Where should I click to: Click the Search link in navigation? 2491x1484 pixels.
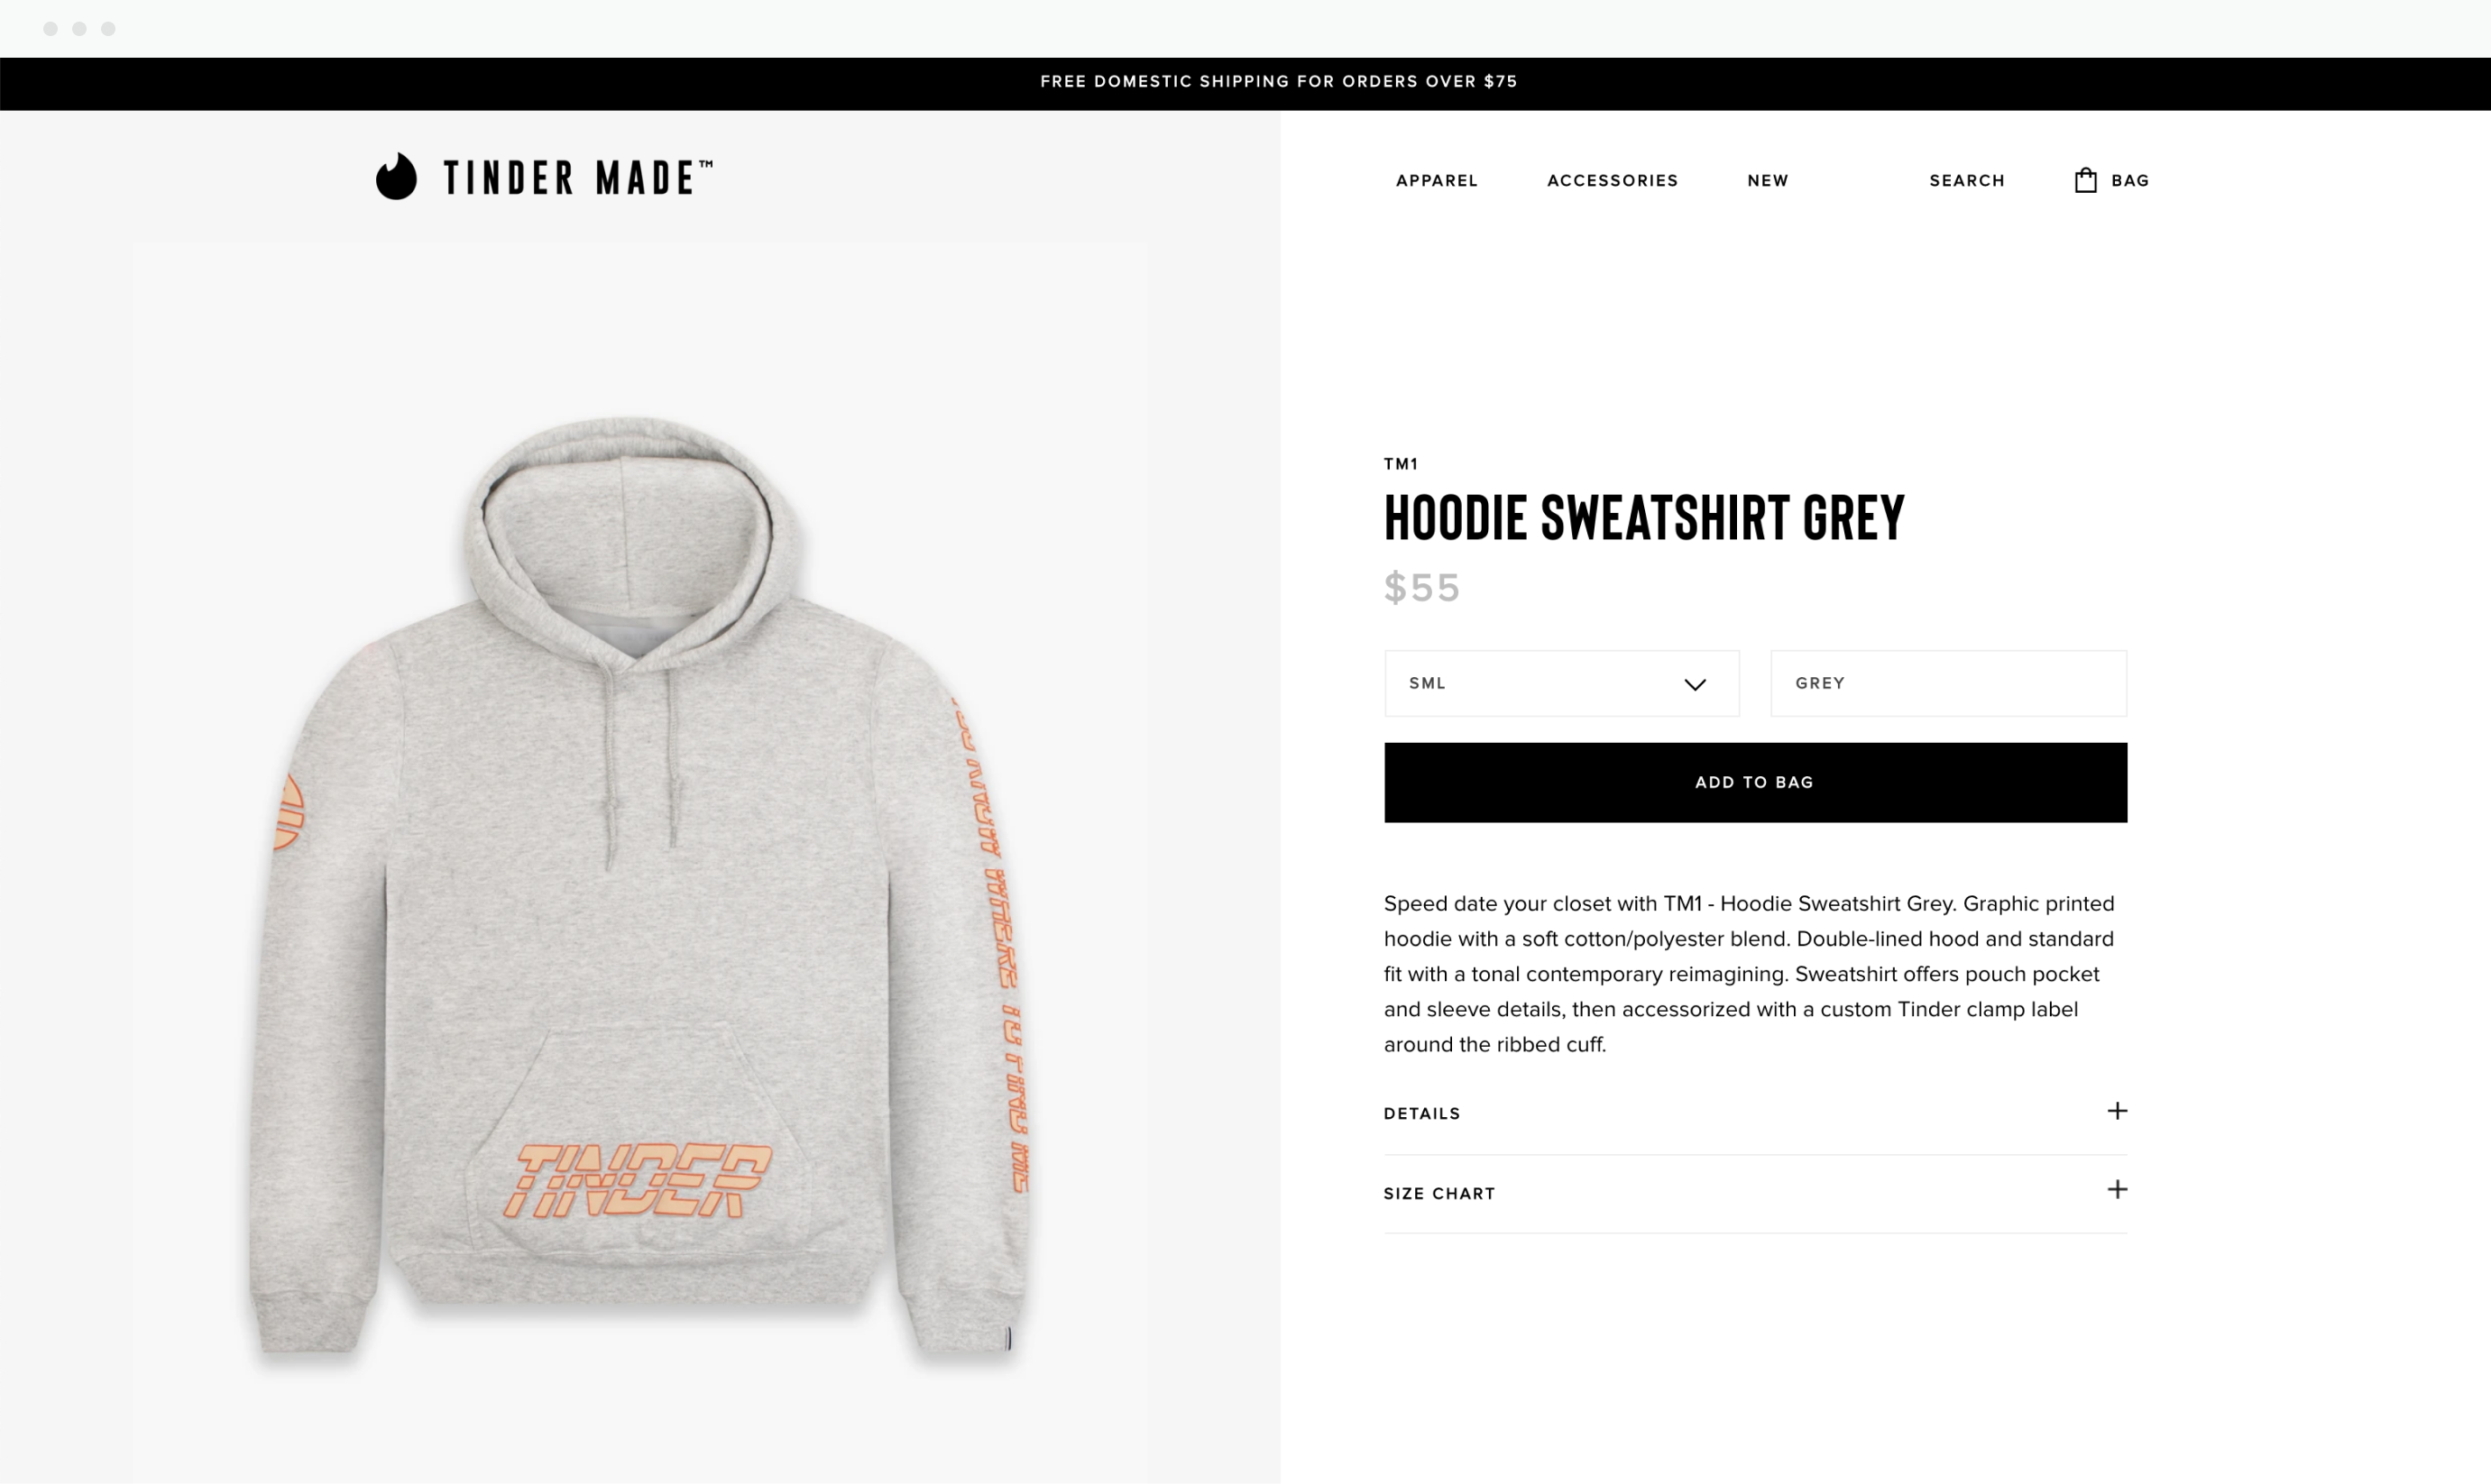coord(1966,181)
